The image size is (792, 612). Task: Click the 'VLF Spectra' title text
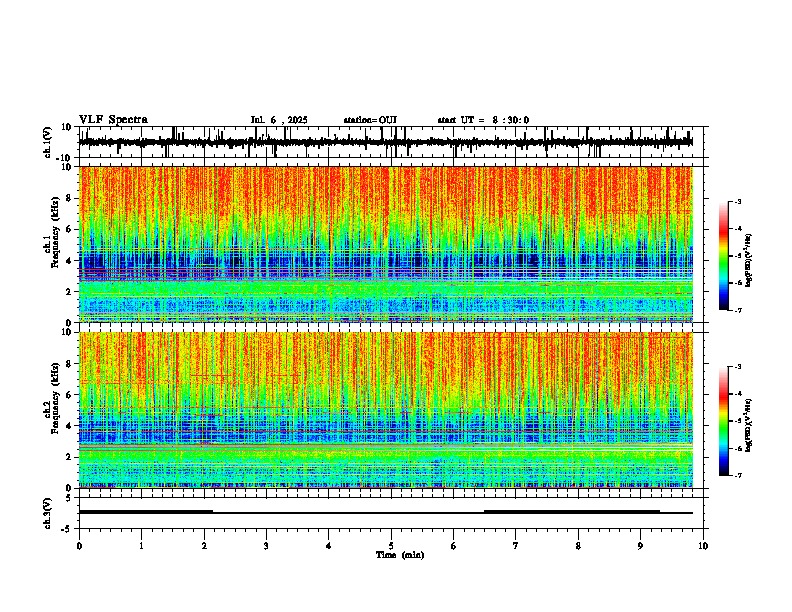point(113,120)
